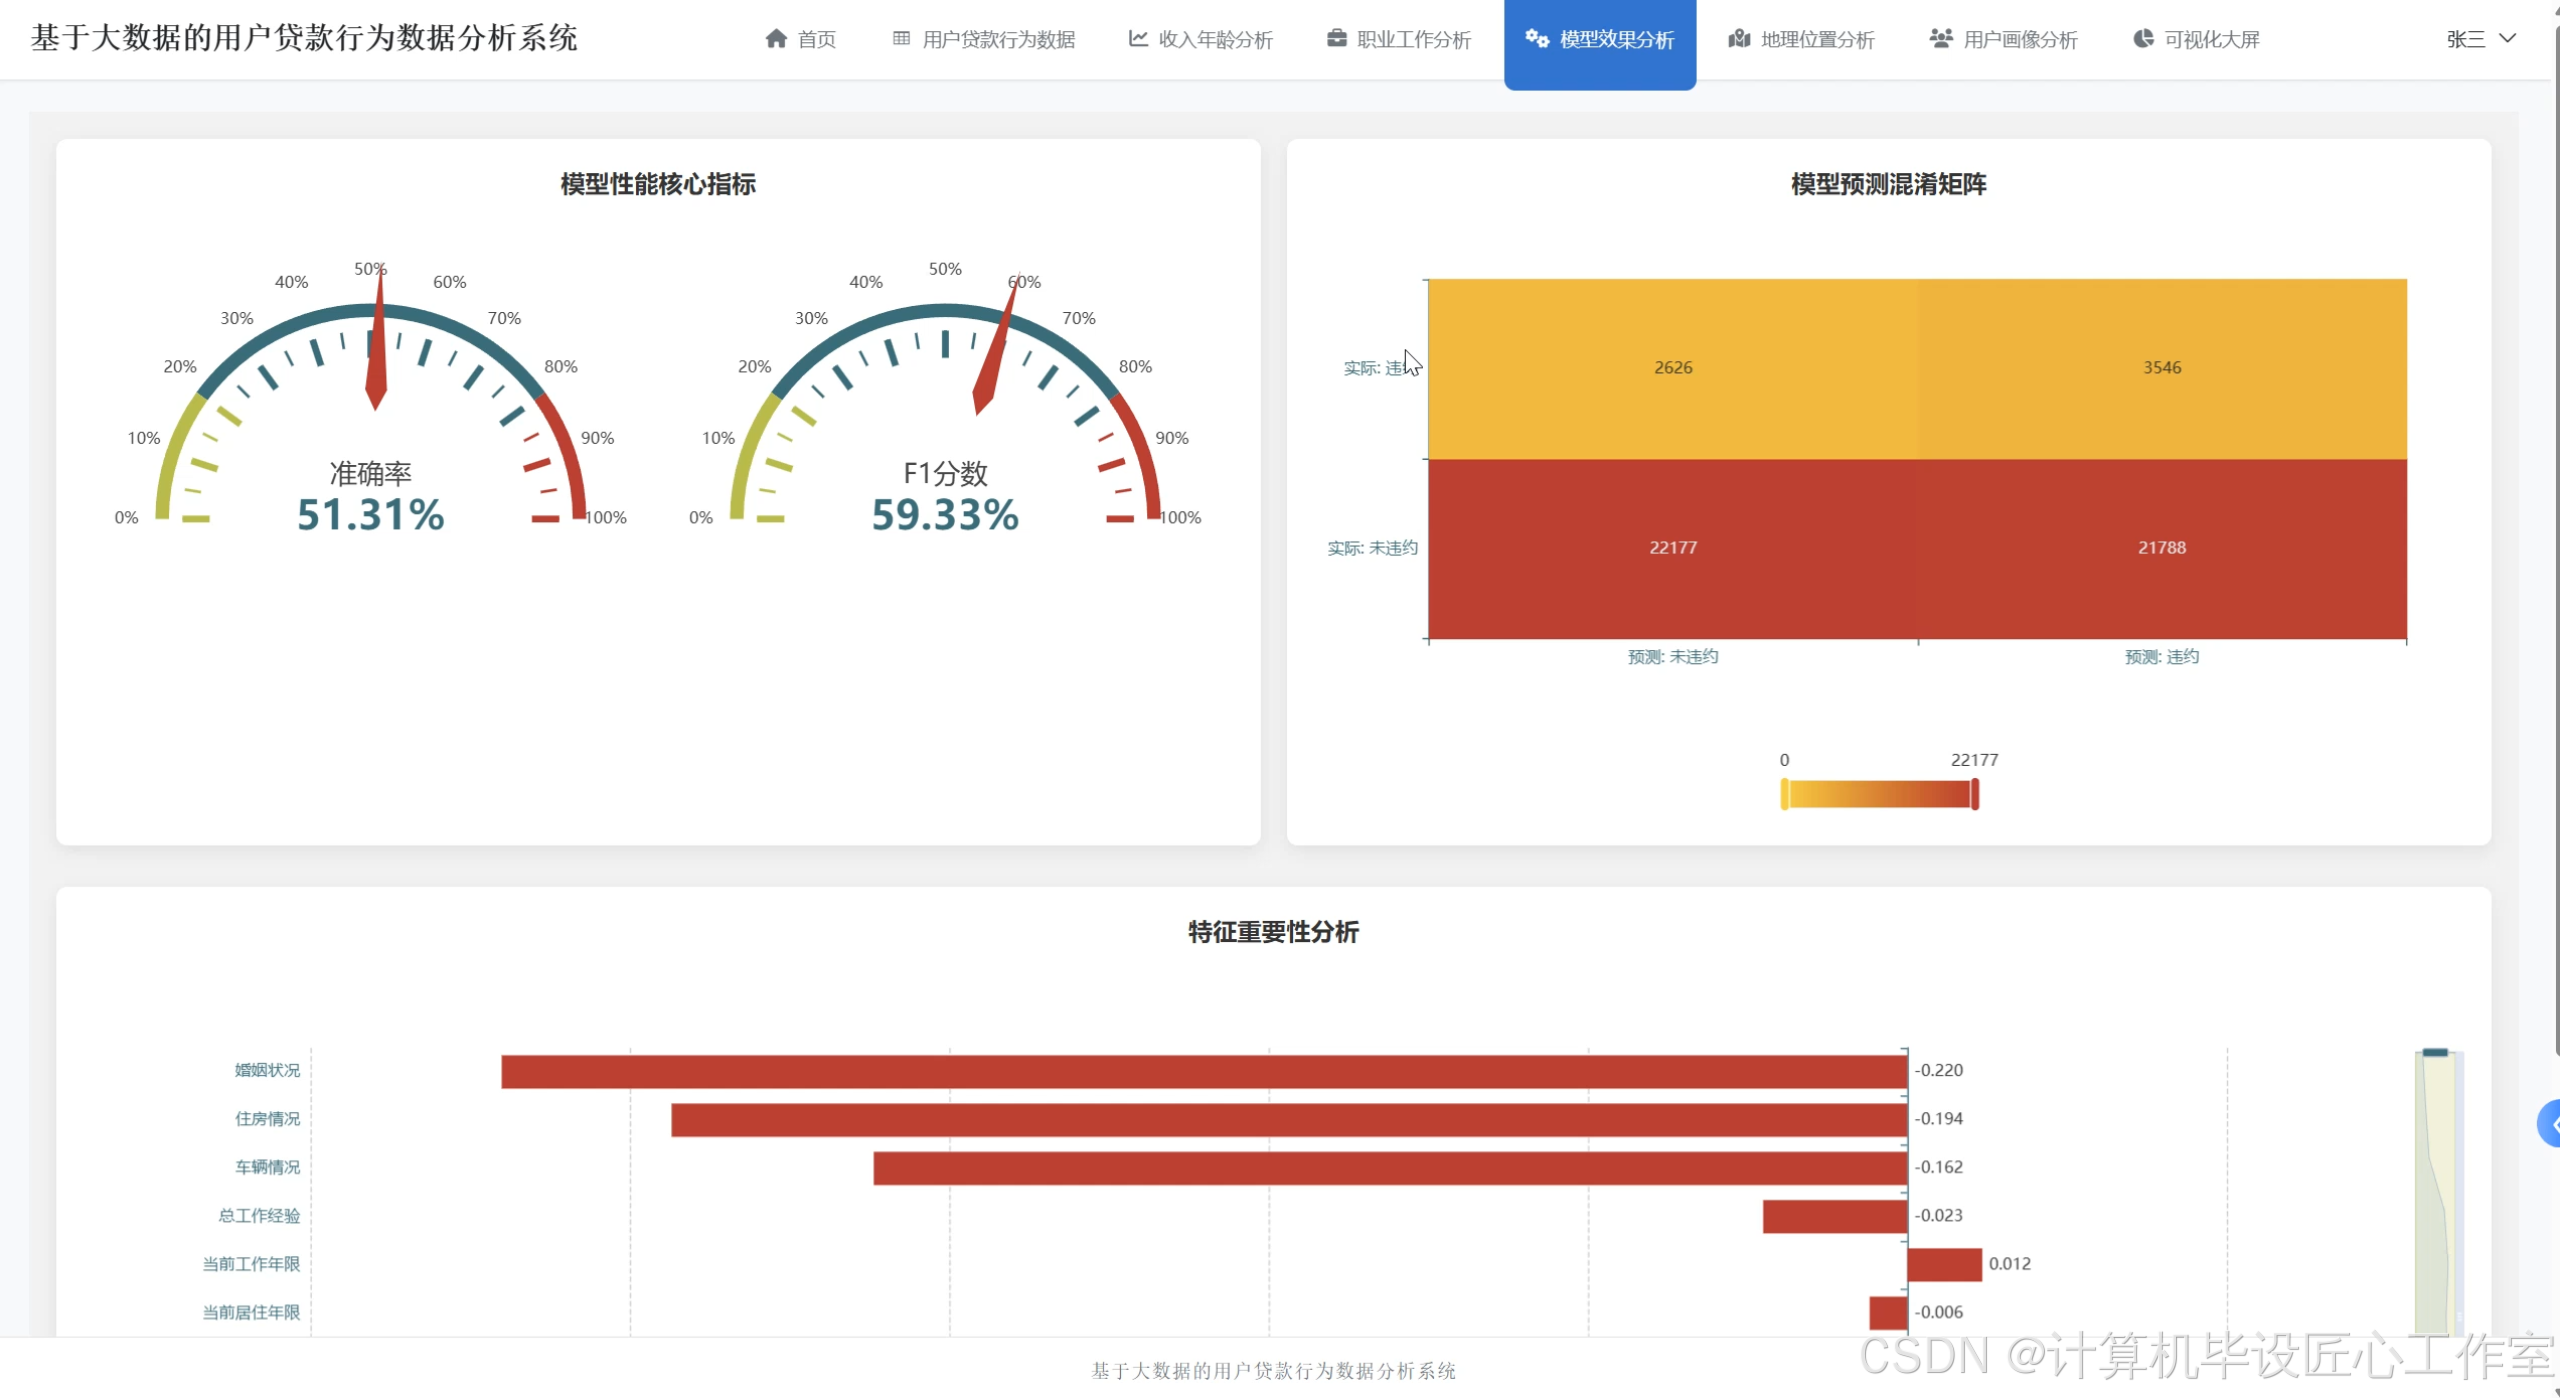
Task: Click the 预测: 未违约 axis label
Action: pyautogui.click(x=1673, y=657)
